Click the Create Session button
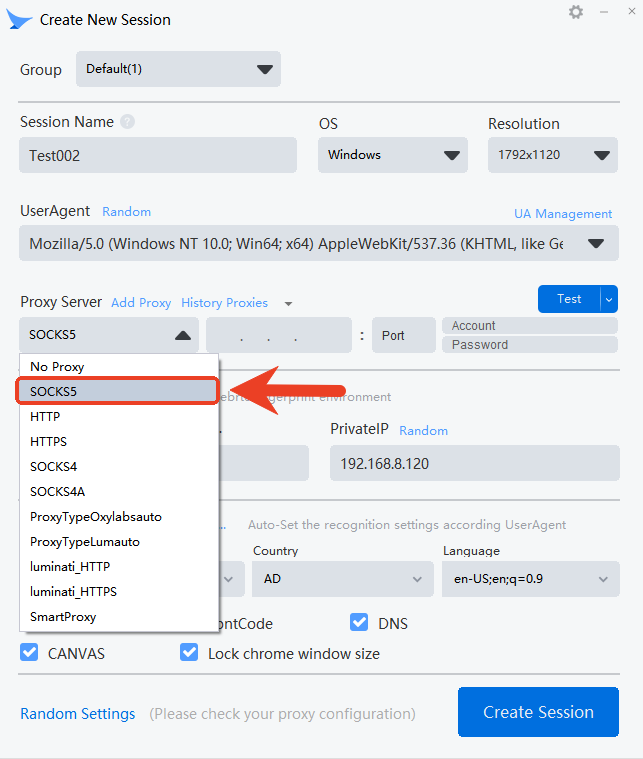The width and height of the screenshot is (643, 759). click(x=538, y=712)
